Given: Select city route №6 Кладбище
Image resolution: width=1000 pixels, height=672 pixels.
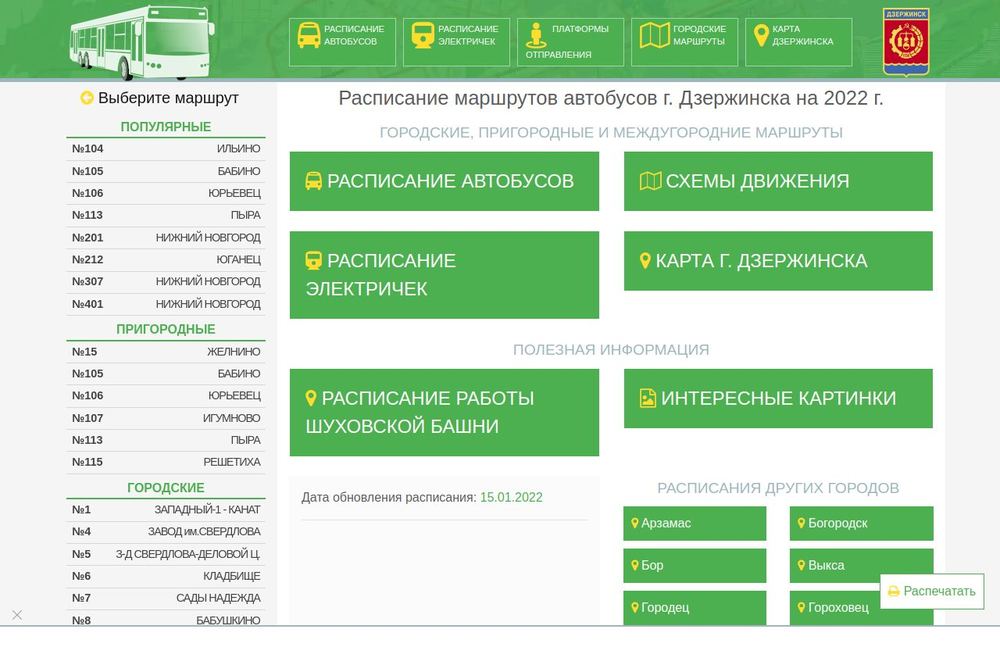Looking at the screenshot, I should click(166, 576).
